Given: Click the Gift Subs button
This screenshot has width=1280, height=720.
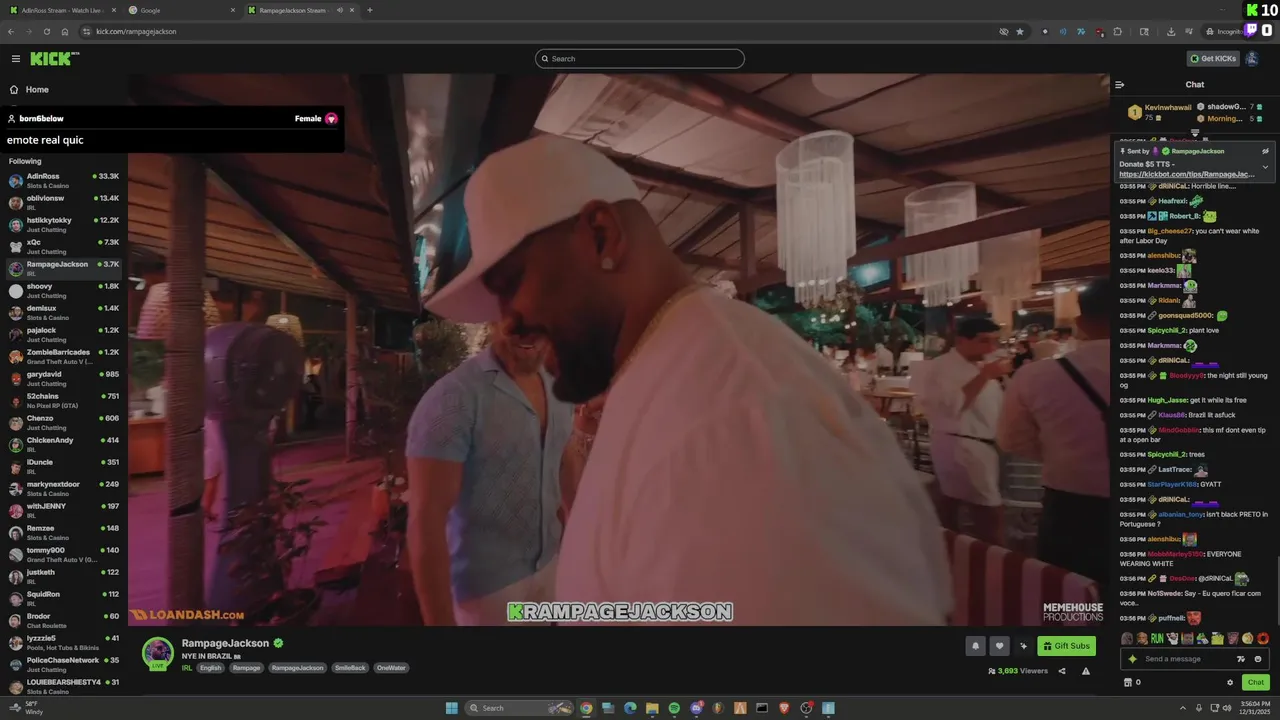Looking at the screenshot, I should tap(1066, 646).
